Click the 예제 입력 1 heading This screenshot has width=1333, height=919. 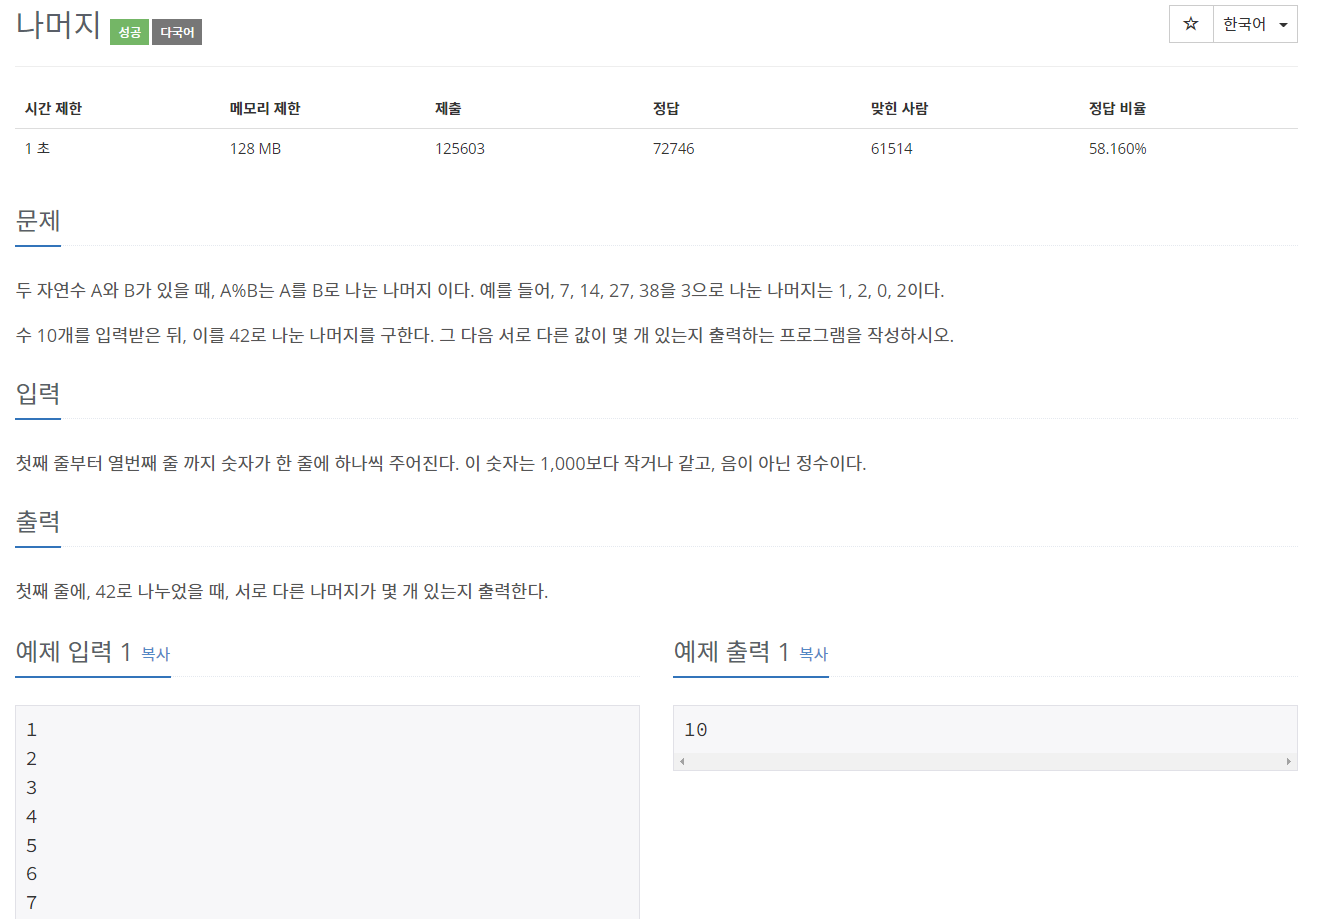coord(74,652)
